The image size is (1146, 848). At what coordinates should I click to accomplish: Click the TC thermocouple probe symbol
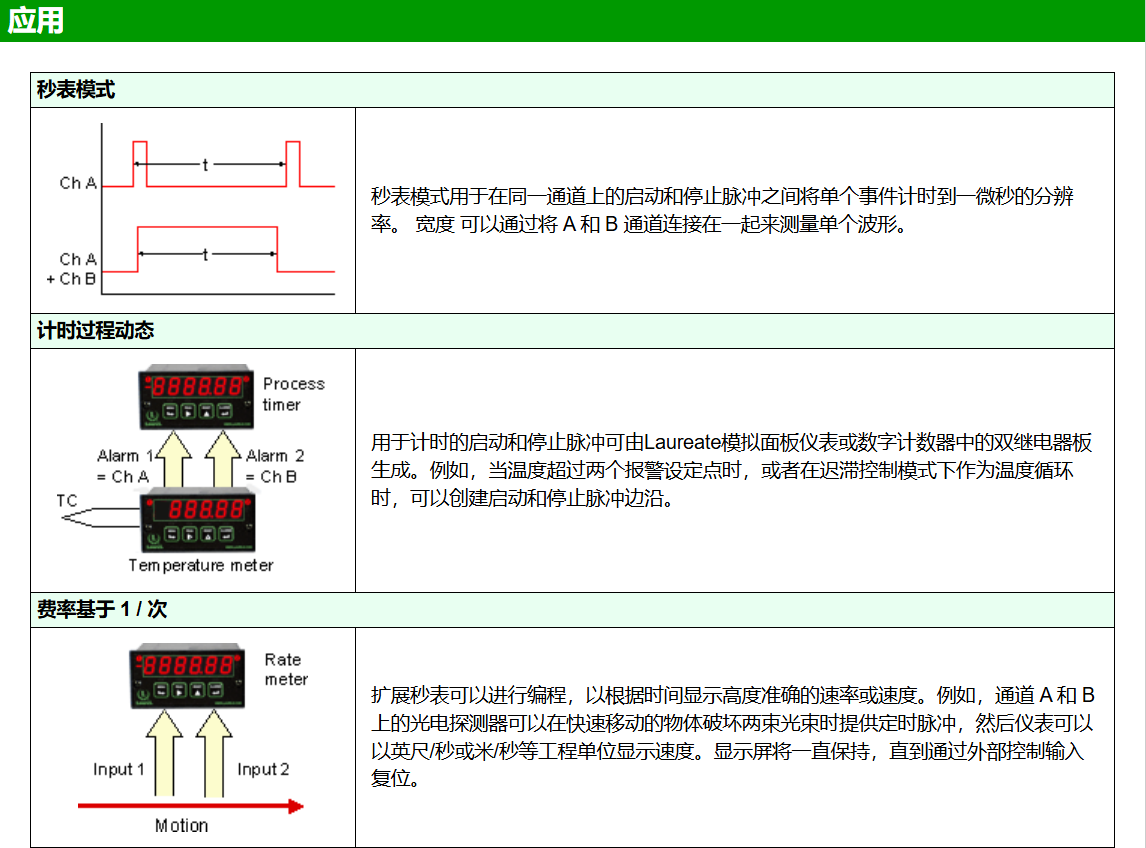tap(100, 518)
